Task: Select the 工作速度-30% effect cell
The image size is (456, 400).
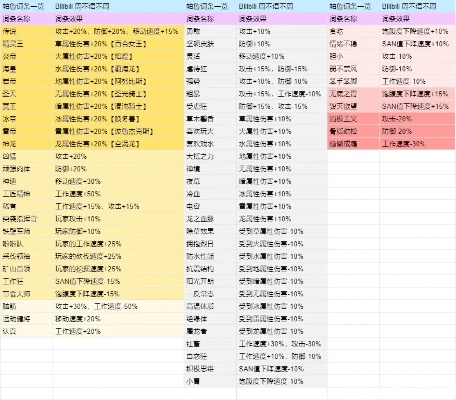Action: point(418,144)
